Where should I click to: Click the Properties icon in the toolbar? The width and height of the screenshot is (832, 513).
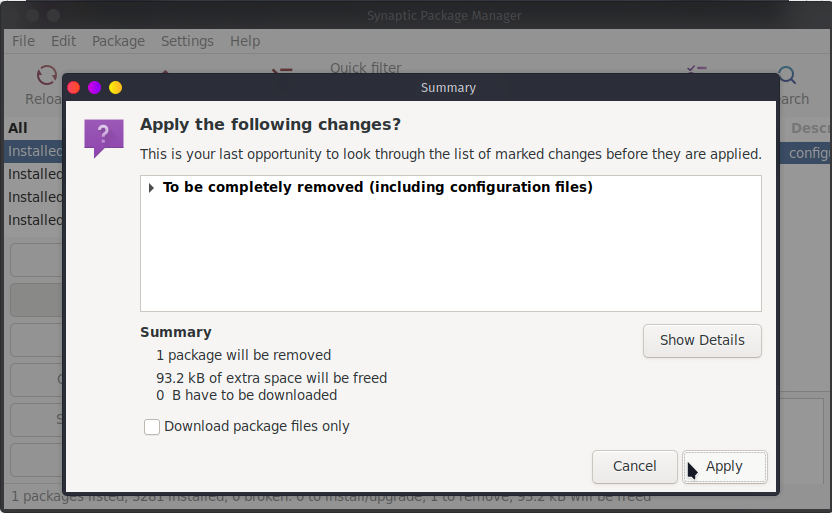coord(697,69)
